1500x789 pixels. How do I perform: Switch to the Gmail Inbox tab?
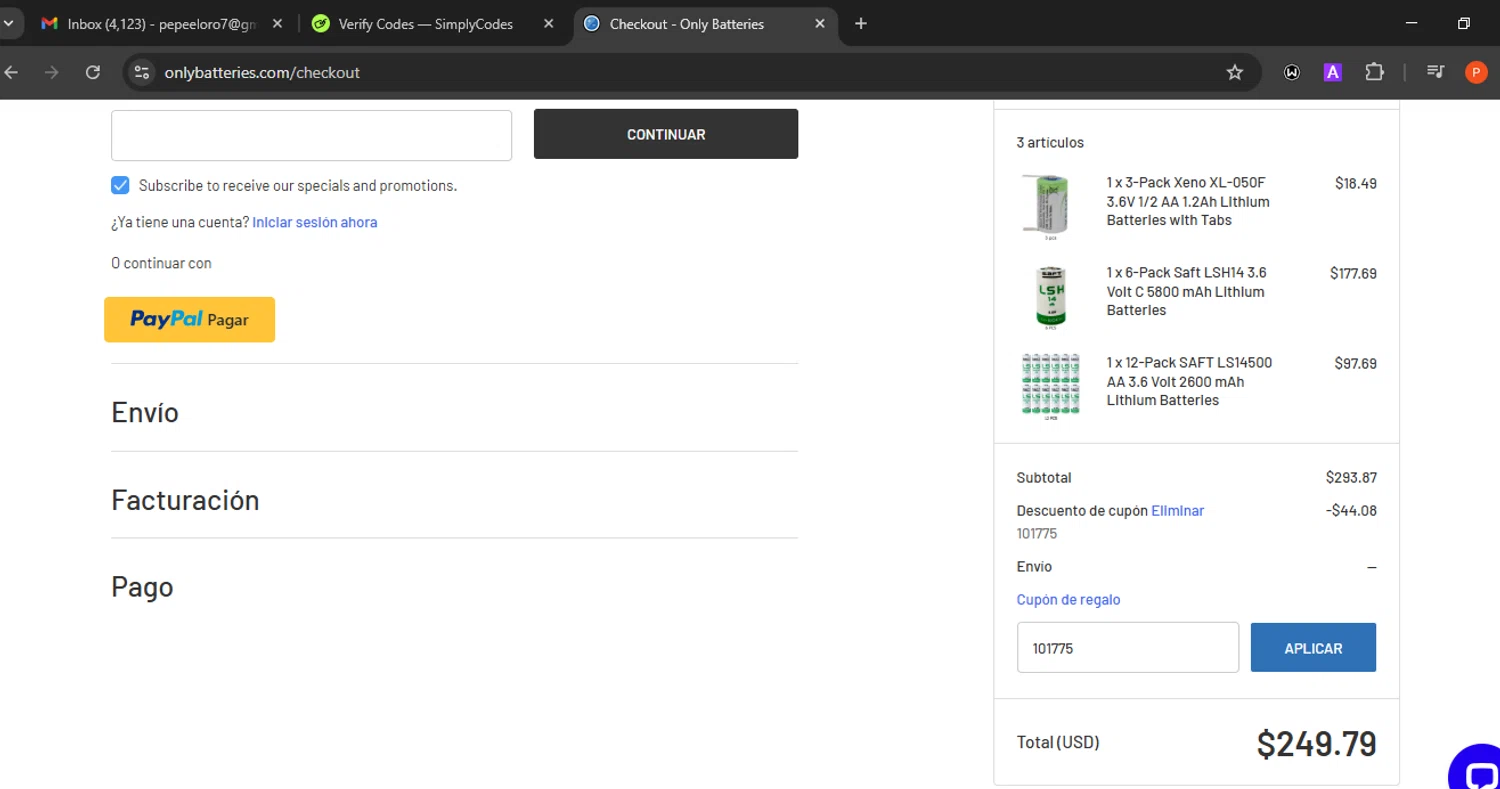pyautogui.click(x=160, y=23)
